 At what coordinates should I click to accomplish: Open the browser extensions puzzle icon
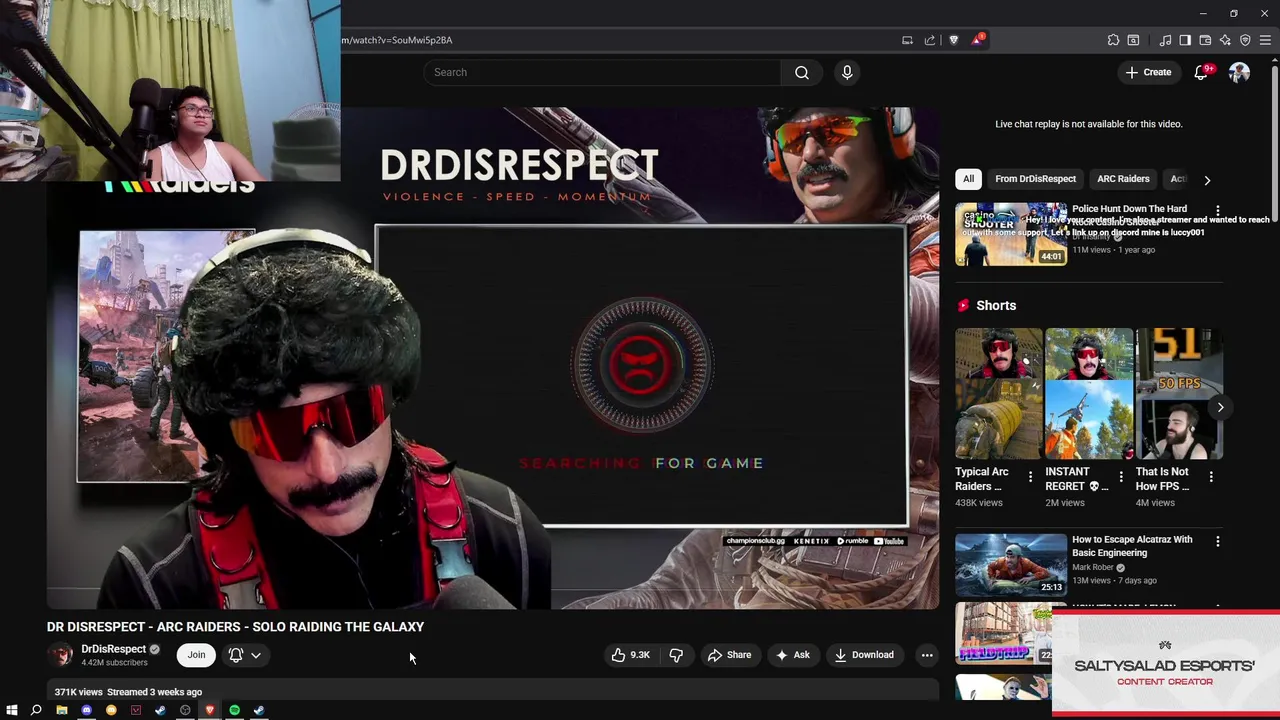point(1113,40)
